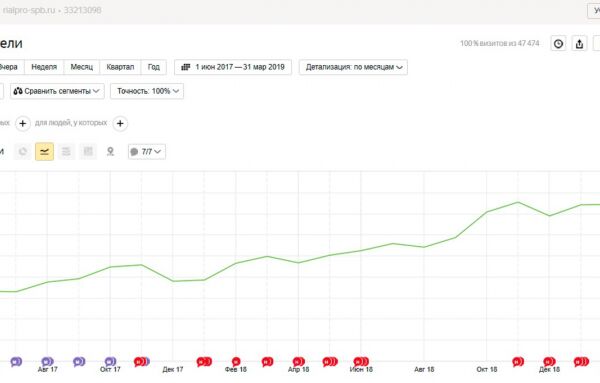Select the map pin view icon
600x383 pixels.
pos(110,152)
